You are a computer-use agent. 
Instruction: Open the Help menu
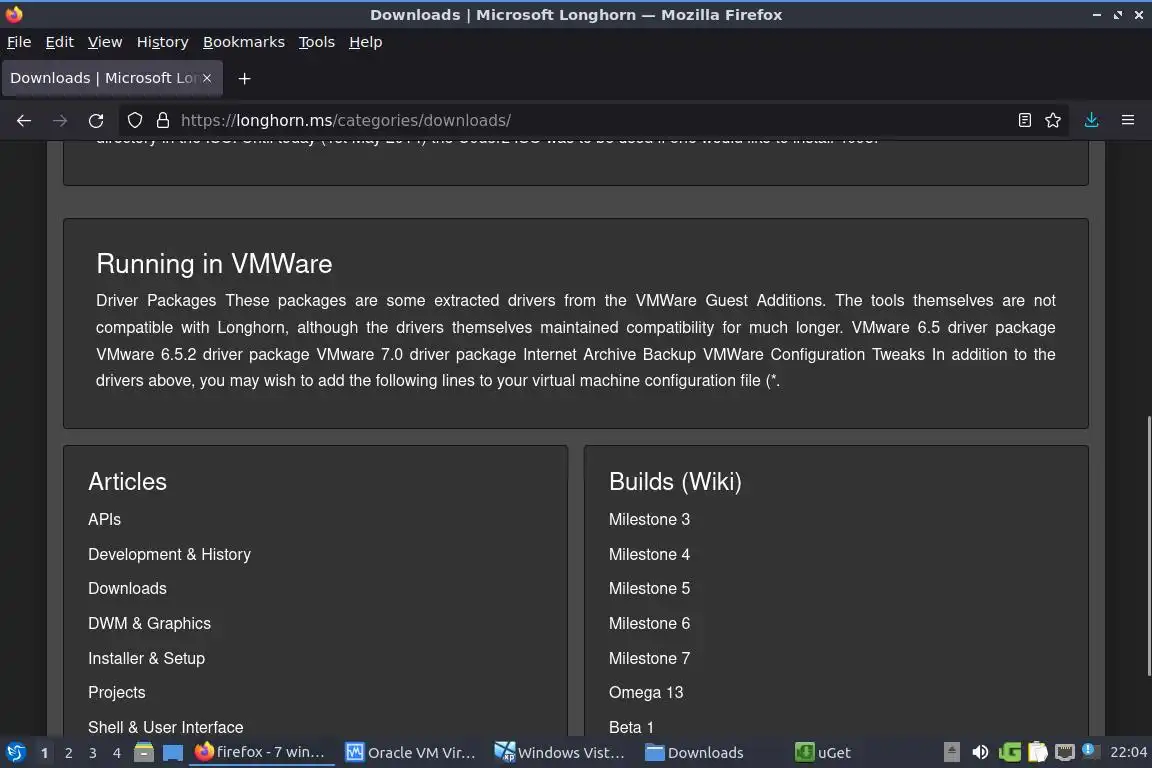pos(365,42)
